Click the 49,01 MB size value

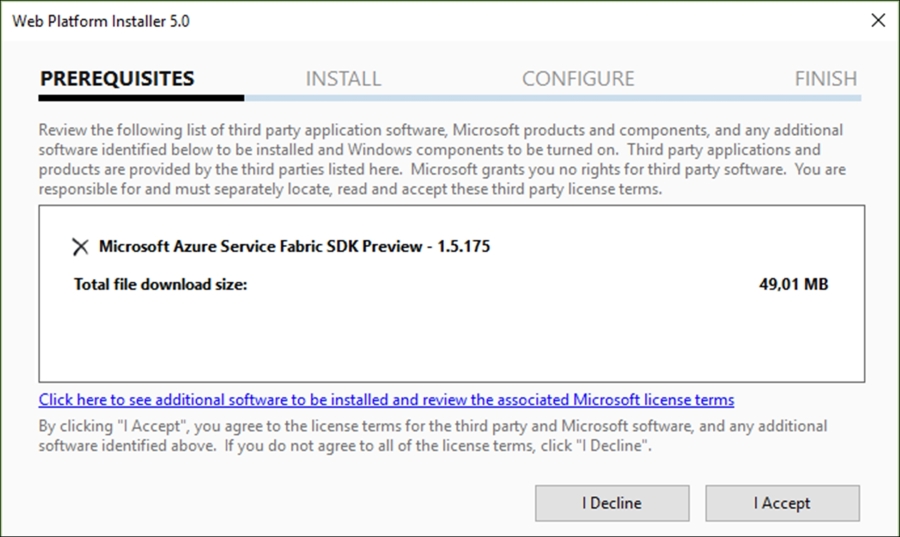pos(793,284)
